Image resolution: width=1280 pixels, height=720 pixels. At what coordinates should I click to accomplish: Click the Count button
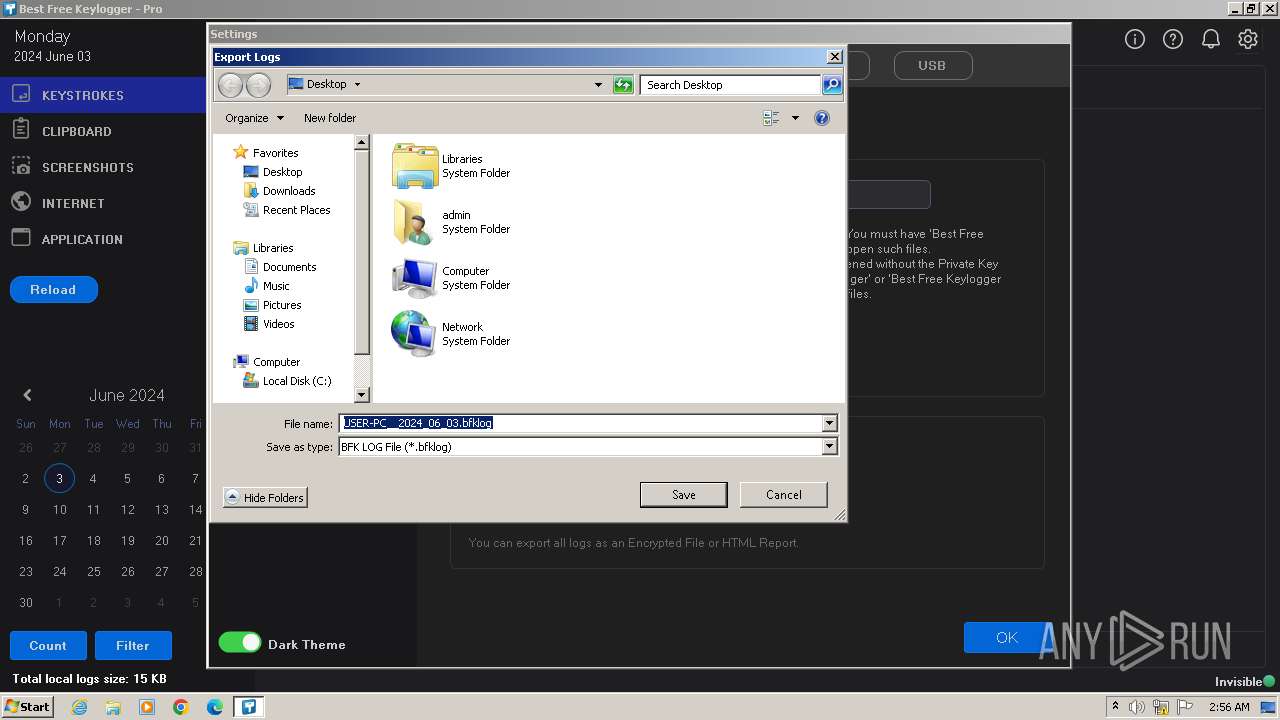click(48, 646)
